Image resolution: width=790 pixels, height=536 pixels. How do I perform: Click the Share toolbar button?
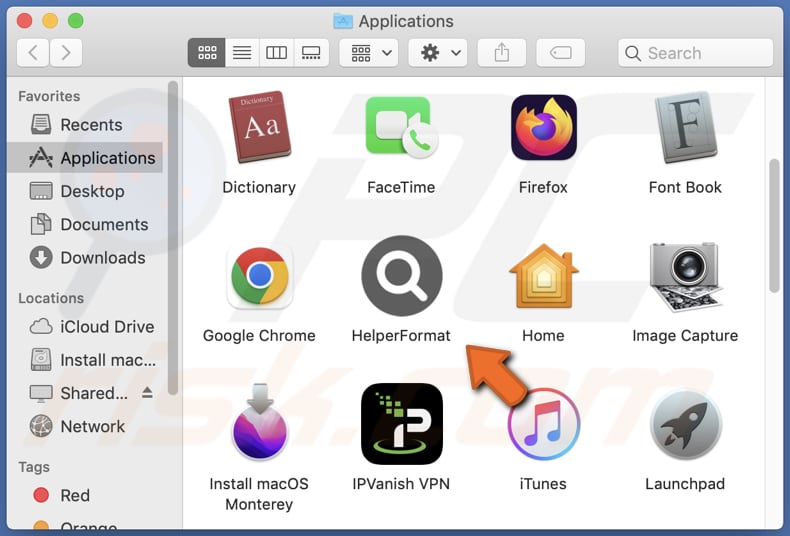[x=502, y=52]
